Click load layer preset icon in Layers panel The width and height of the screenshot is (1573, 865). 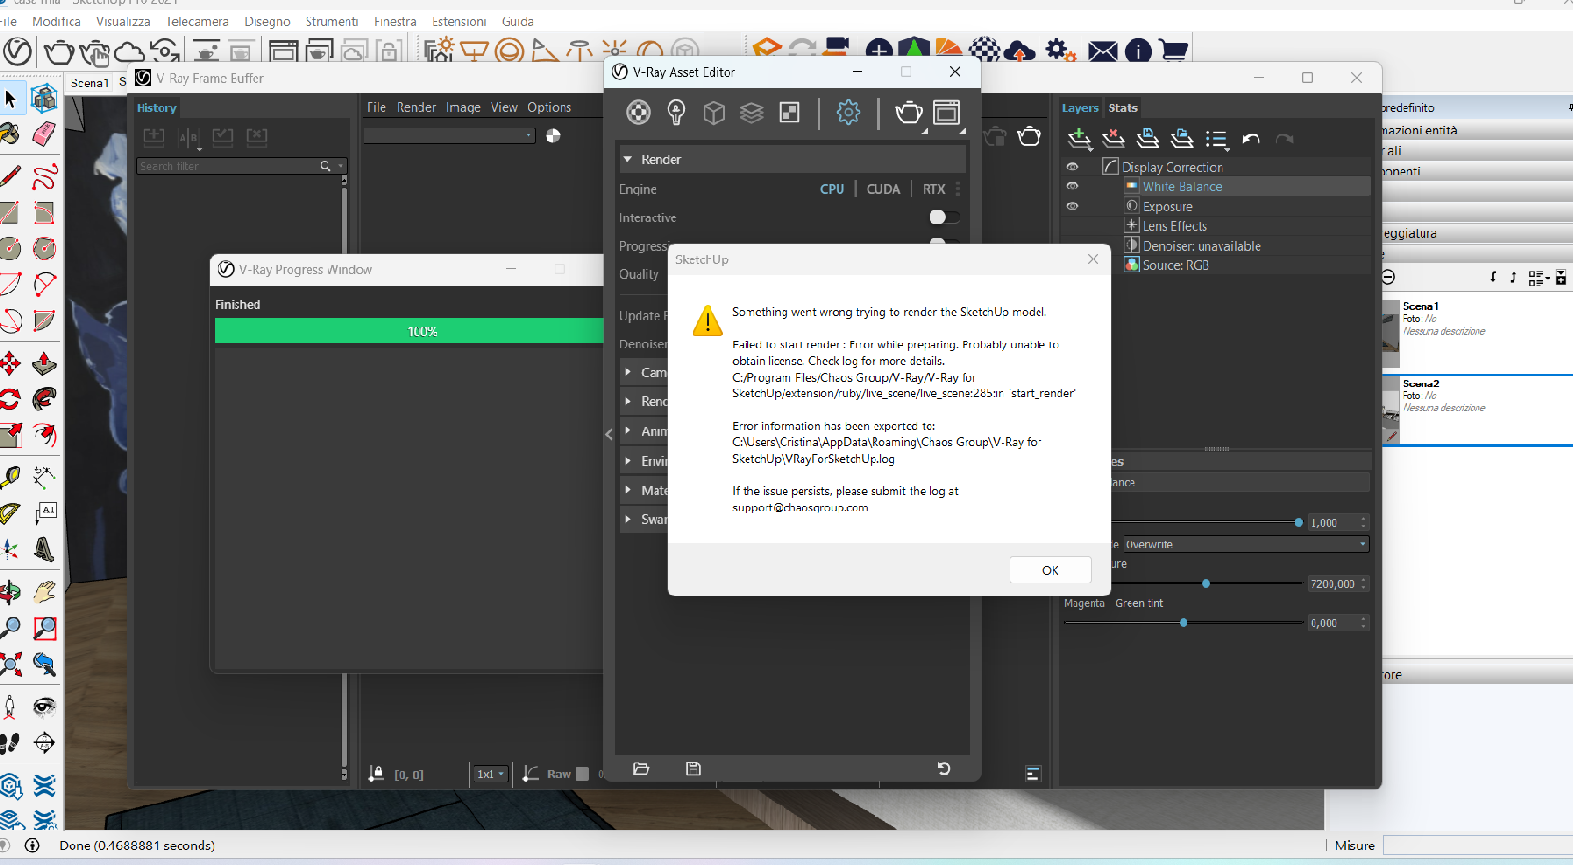[1182, 139]
